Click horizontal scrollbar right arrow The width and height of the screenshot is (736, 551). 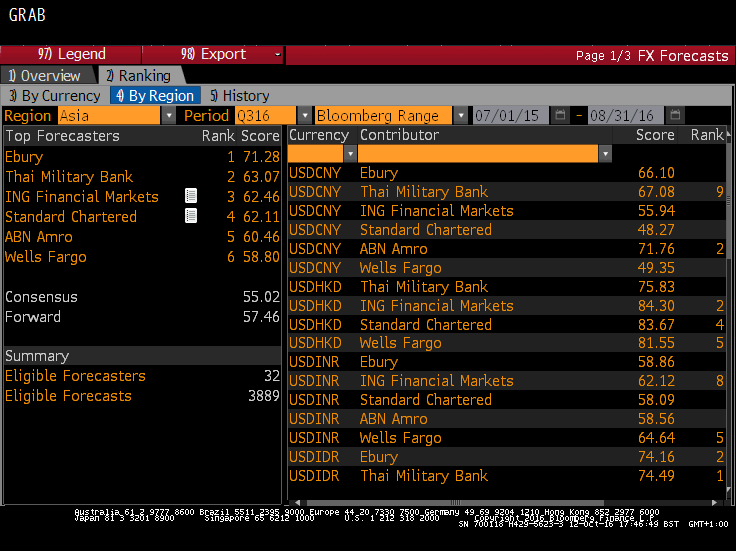(714, 503)
